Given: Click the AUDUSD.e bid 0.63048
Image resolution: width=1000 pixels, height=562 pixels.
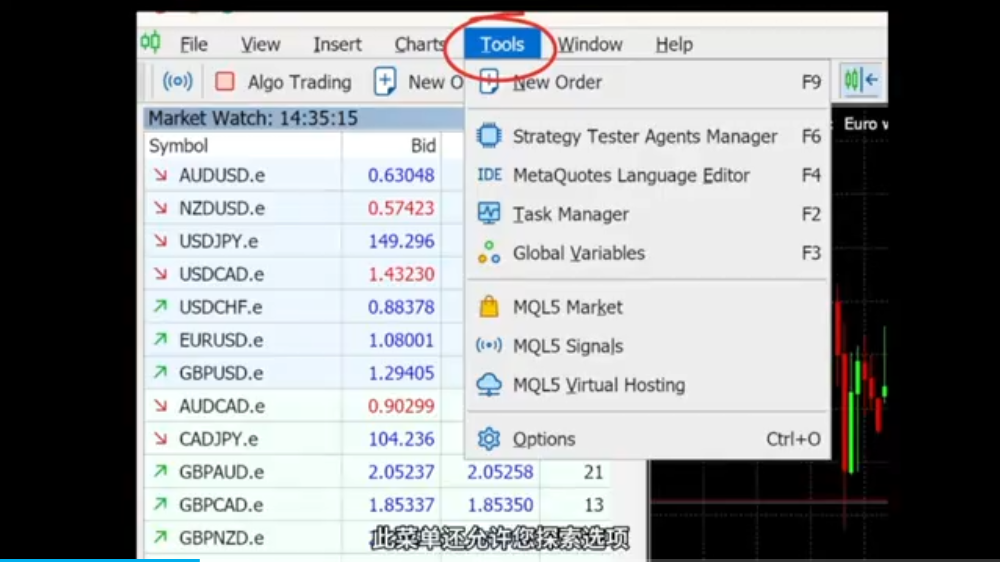Looking at the screenshot, I should [401, 175].
